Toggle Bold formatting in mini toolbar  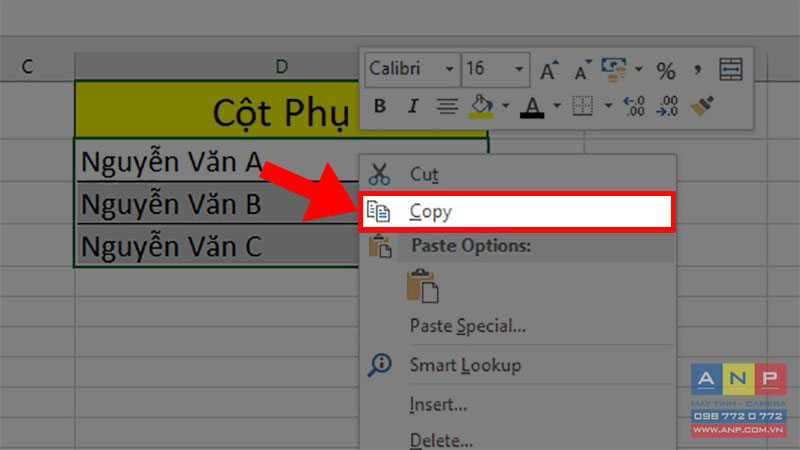point(380,106)
